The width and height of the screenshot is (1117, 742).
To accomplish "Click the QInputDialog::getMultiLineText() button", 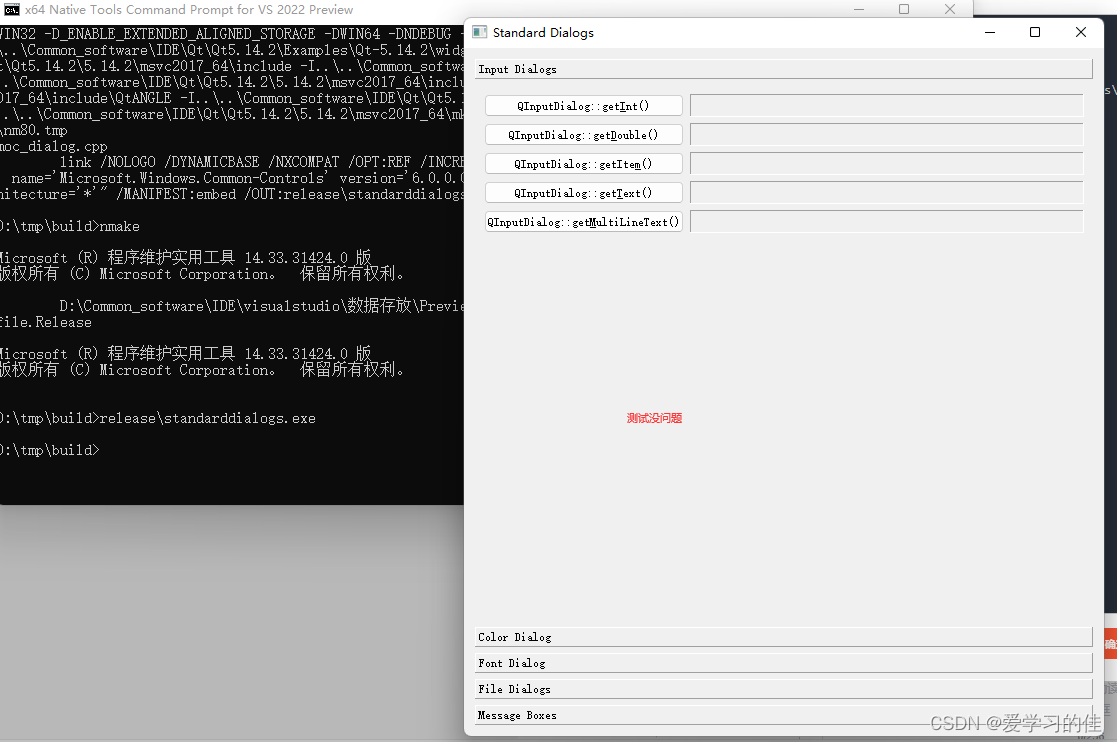I will click(583, 222).
